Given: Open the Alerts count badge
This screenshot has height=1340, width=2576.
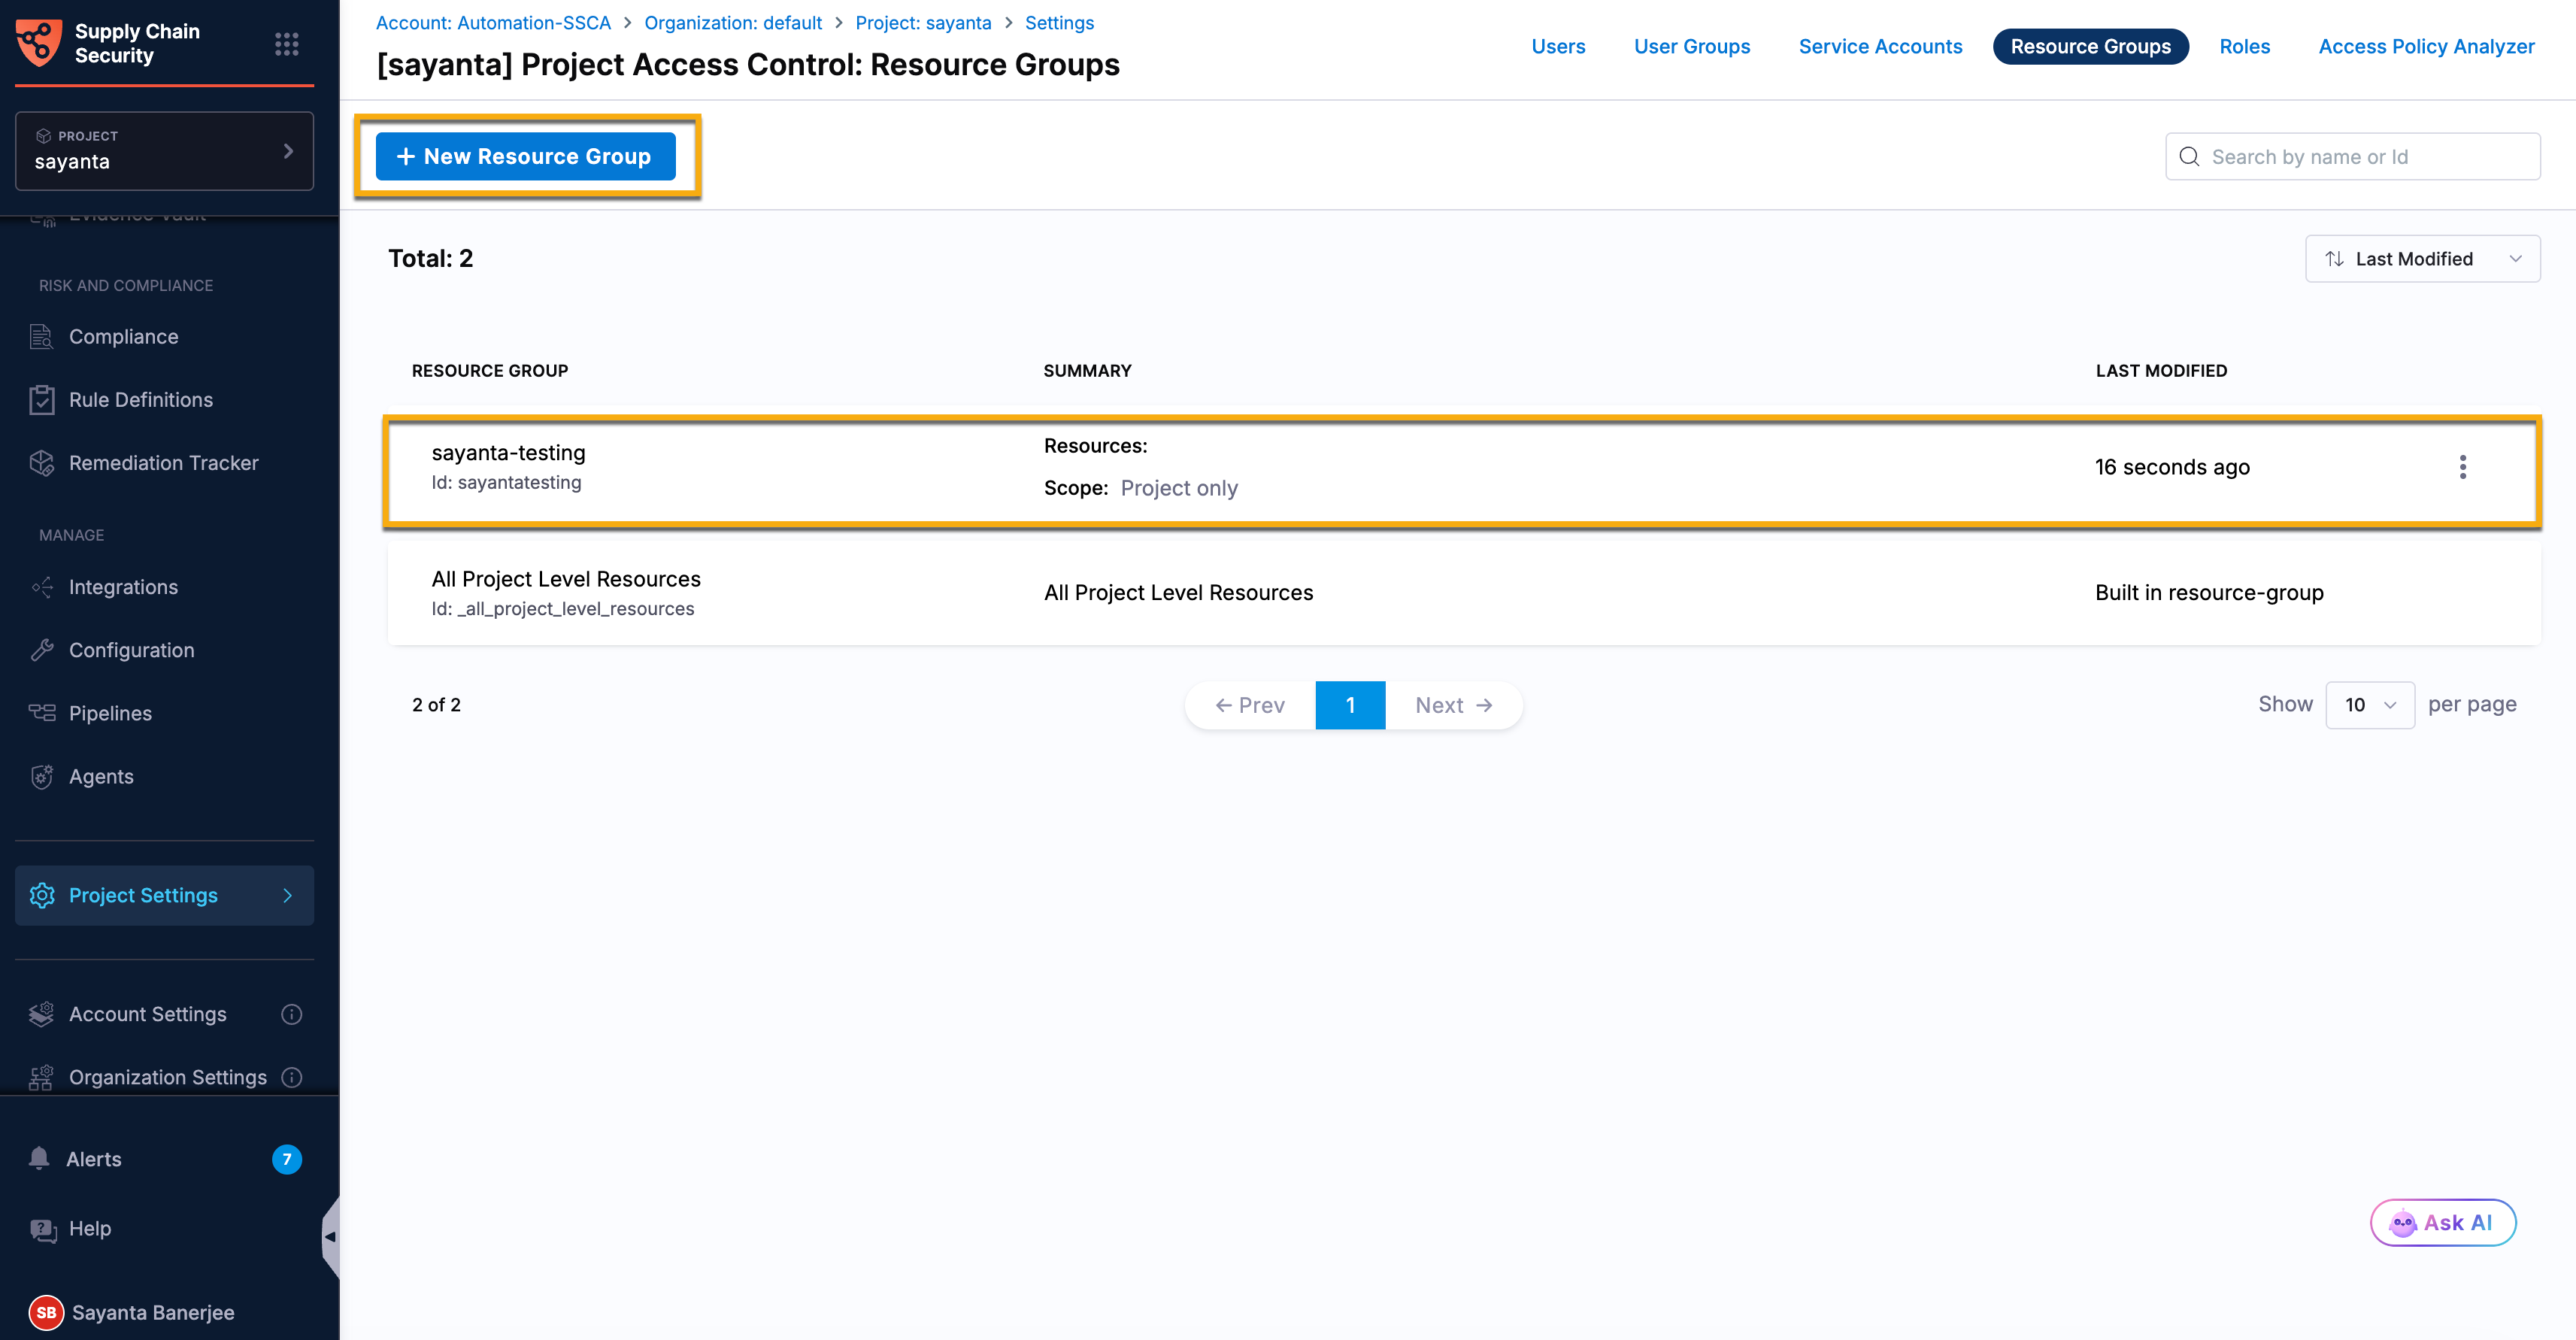Looking at the screenshot, I should point(287,1159).
